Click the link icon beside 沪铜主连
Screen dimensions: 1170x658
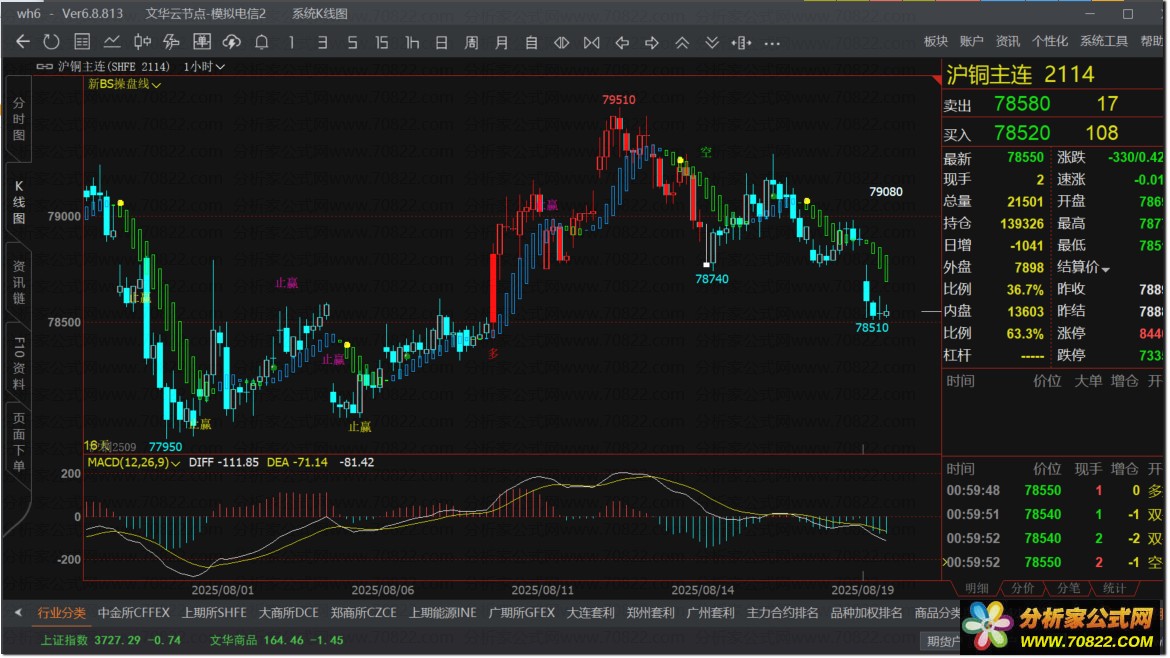[x=45, y=66]
